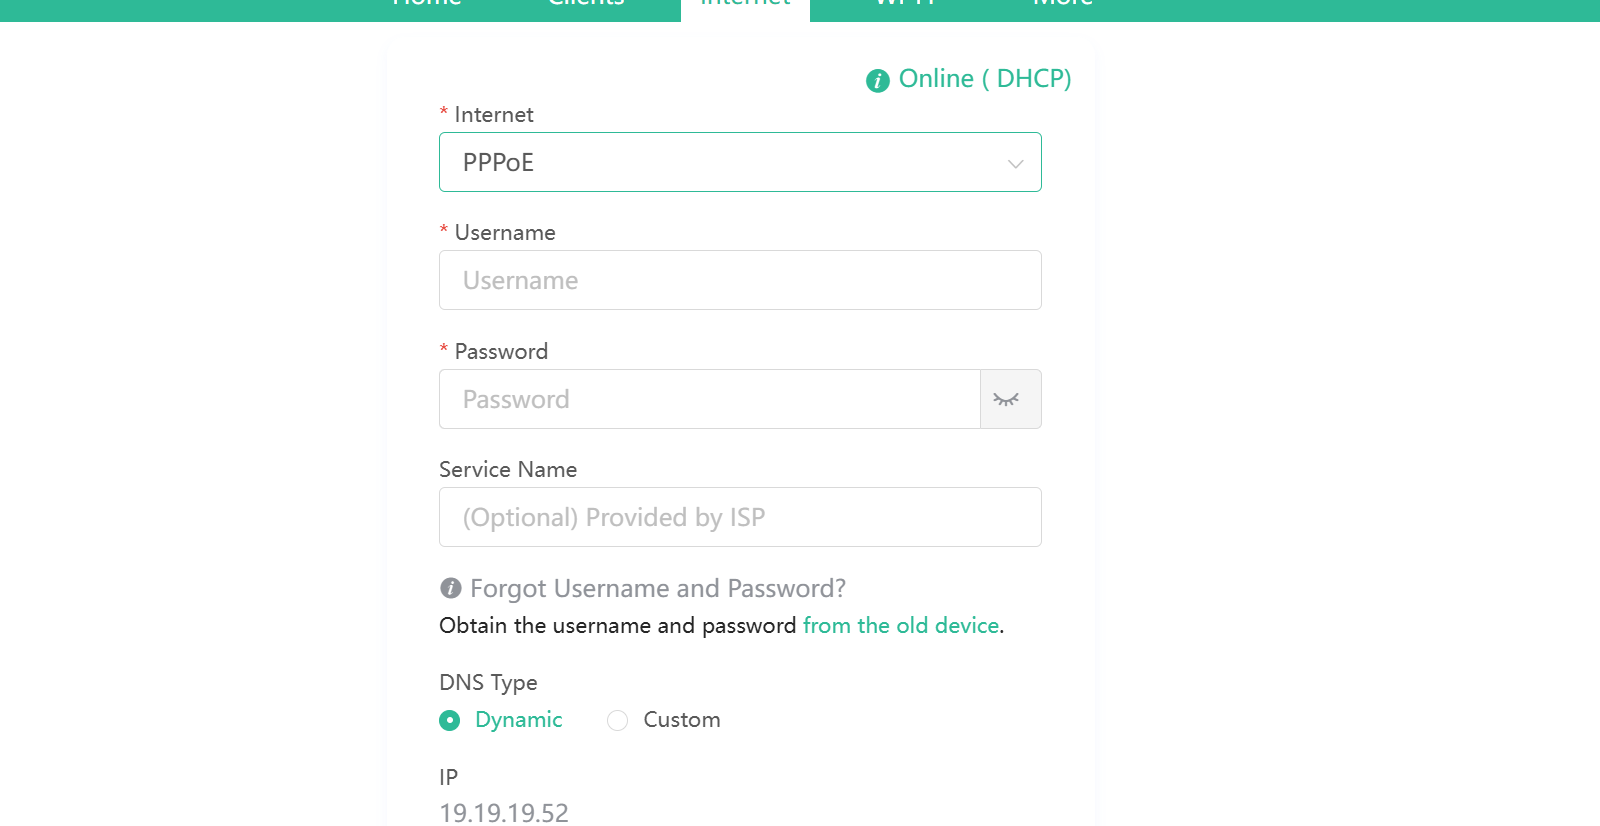Viewport: 1600px width, 826px height.
Task: Click the Online (DHCP) status text
Action: pyautogui.click(x=984, y=79)
